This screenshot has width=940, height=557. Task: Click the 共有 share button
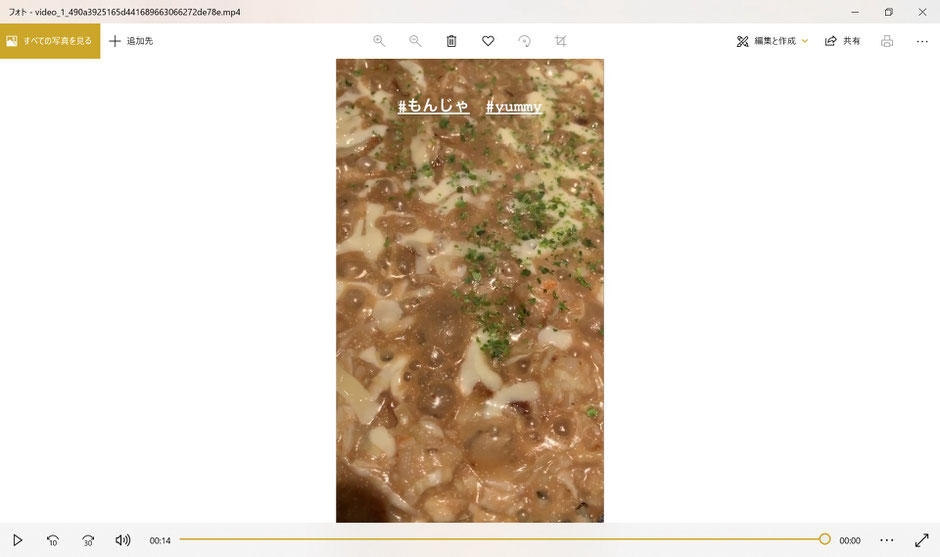click(x=842, y=41)
